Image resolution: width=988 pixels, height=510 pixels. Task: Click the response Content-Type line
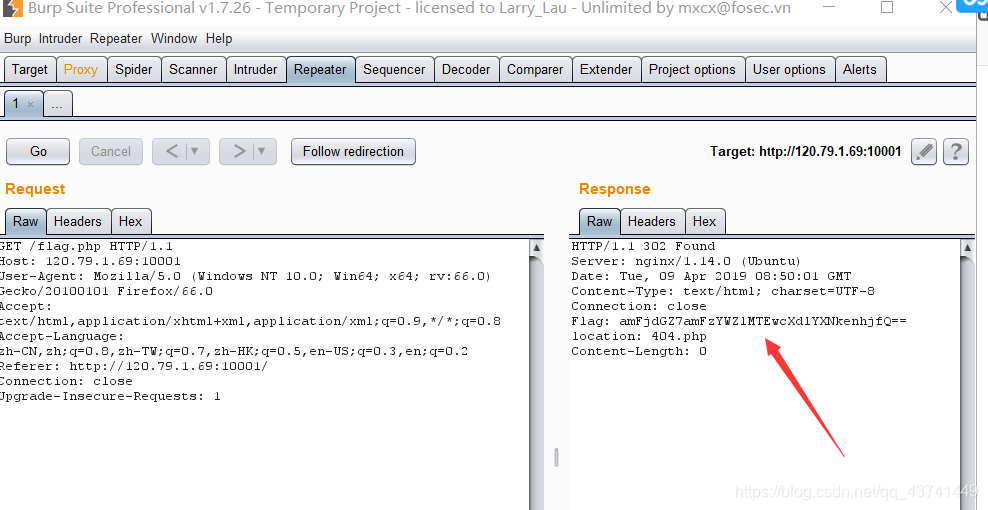click(723, 291)
